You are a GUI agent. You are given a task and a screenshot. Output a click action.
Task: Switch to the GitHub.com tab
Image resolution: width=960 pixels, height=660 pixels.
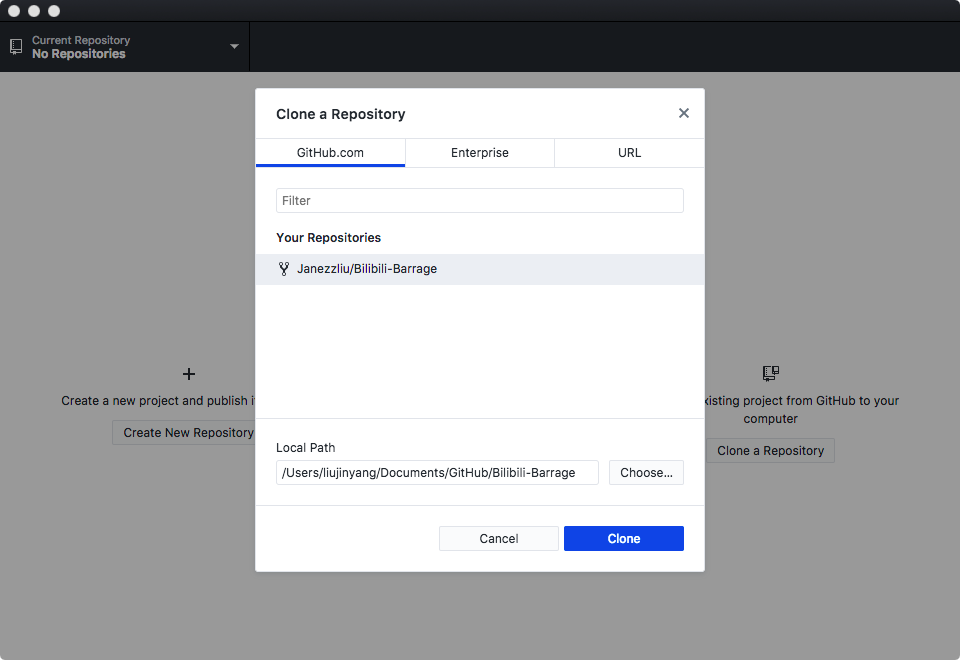pyautogui.click(x=330, y=152)
